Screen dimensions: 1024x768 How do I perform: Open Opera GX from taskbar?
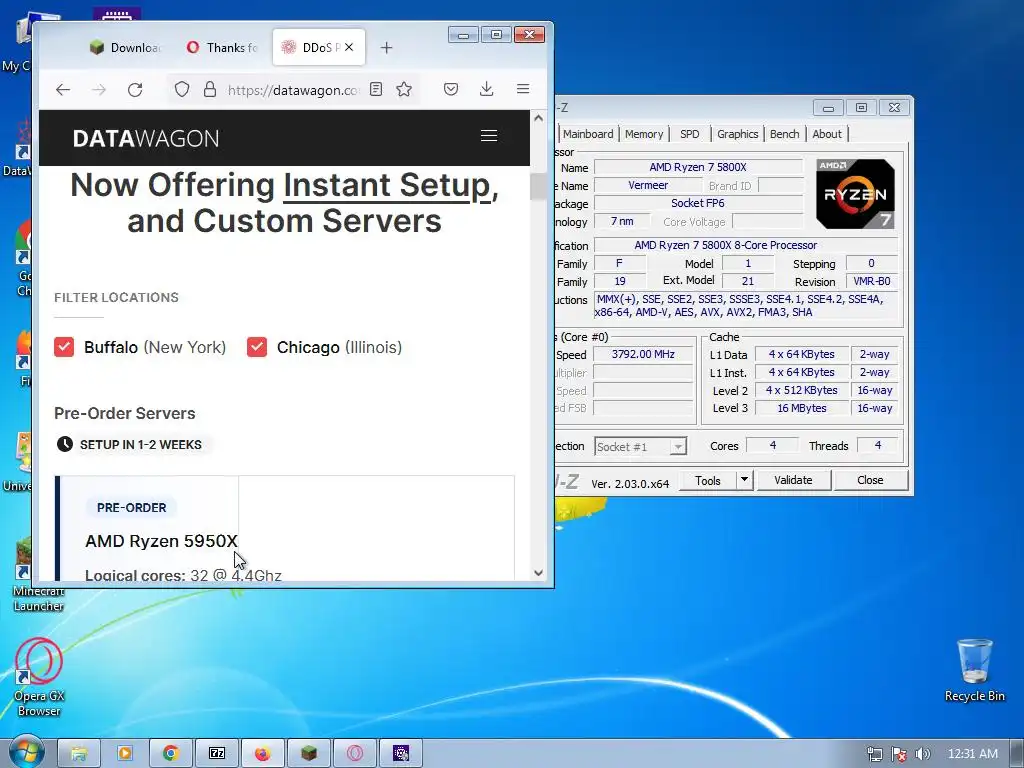coord(355,753)
